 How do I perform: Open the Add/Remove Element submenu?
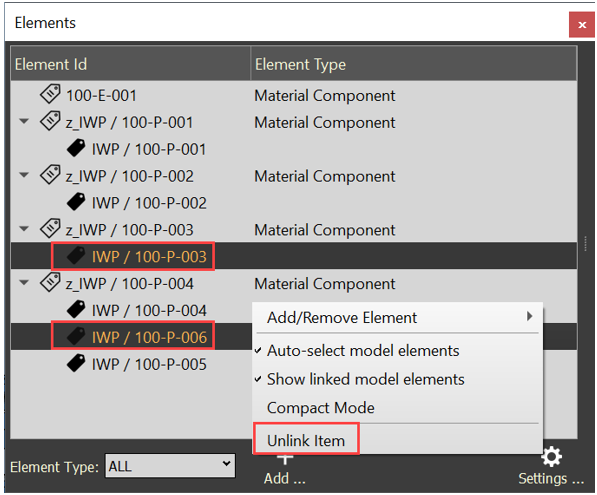pos(397,317)
